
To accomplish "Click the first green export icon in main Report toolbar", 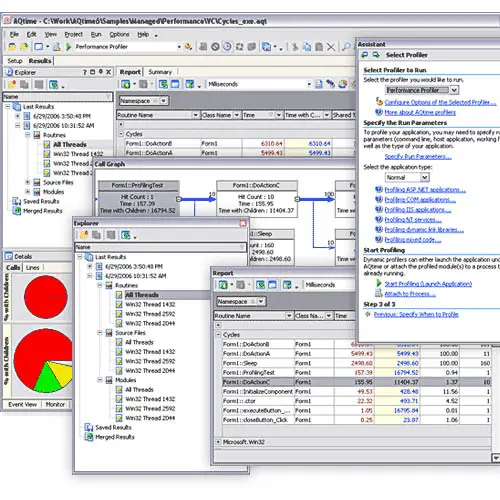I will coord(126,84).
